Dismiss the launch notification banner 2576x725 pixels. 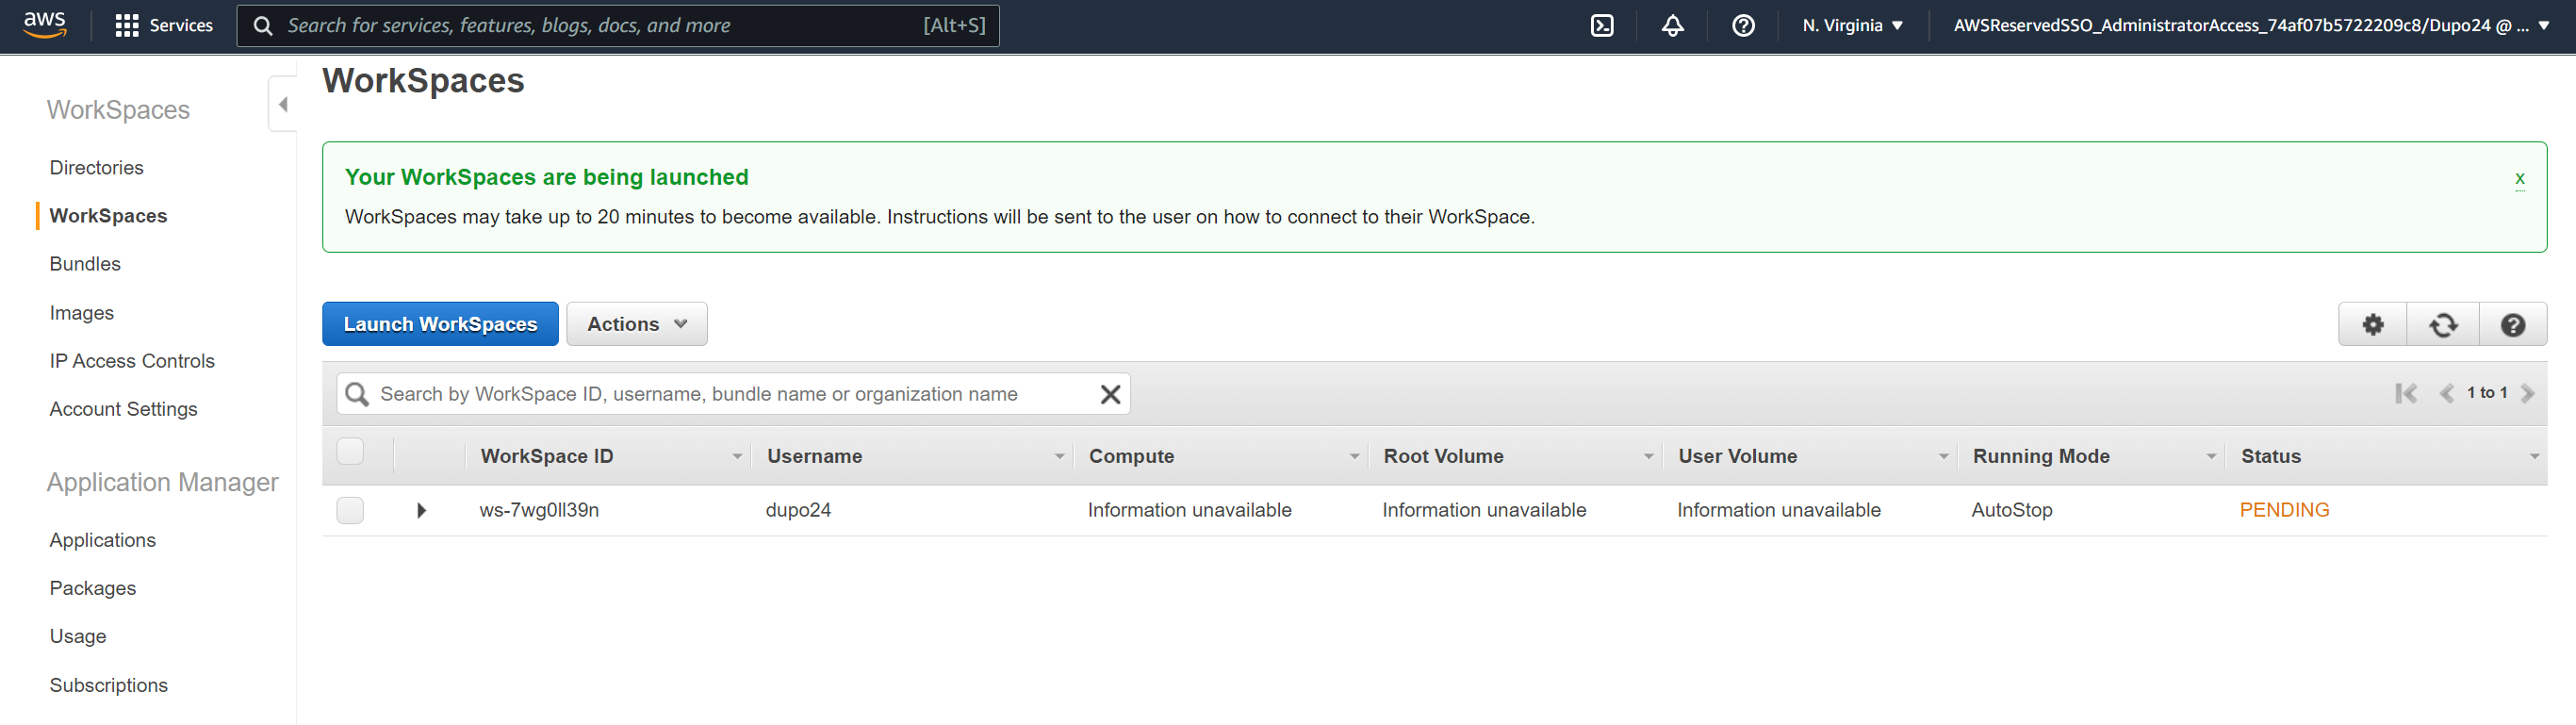pos(2519,179)
